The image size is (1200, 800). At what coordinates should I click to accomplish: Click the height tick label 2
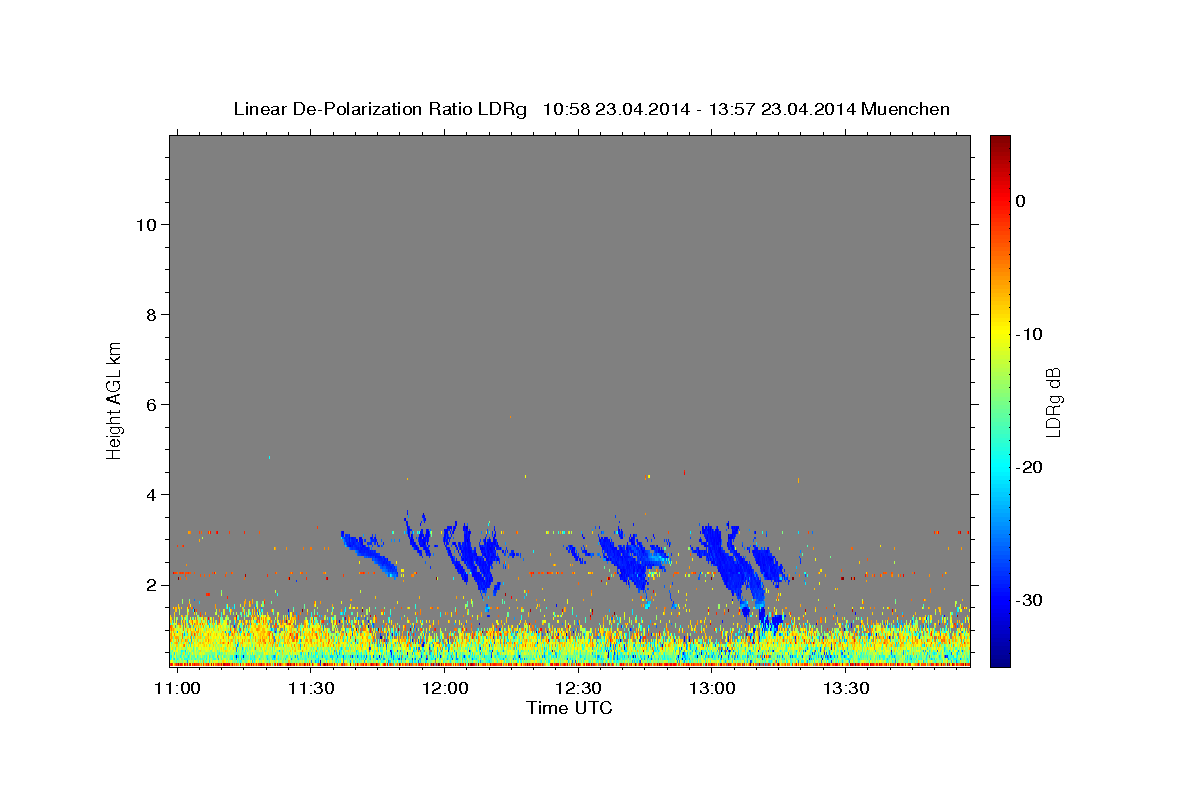click(151, 585)
